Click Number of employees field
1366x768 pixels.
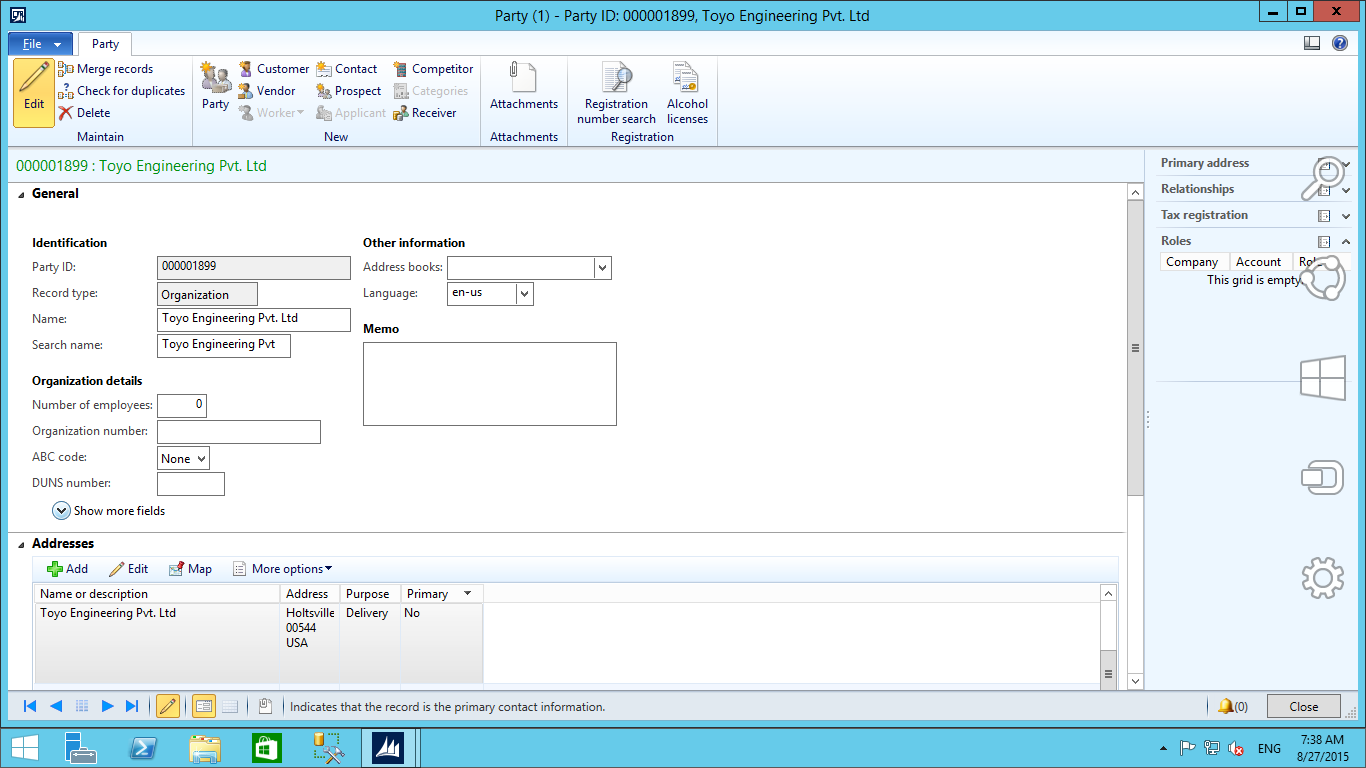[x=182, y=406]
